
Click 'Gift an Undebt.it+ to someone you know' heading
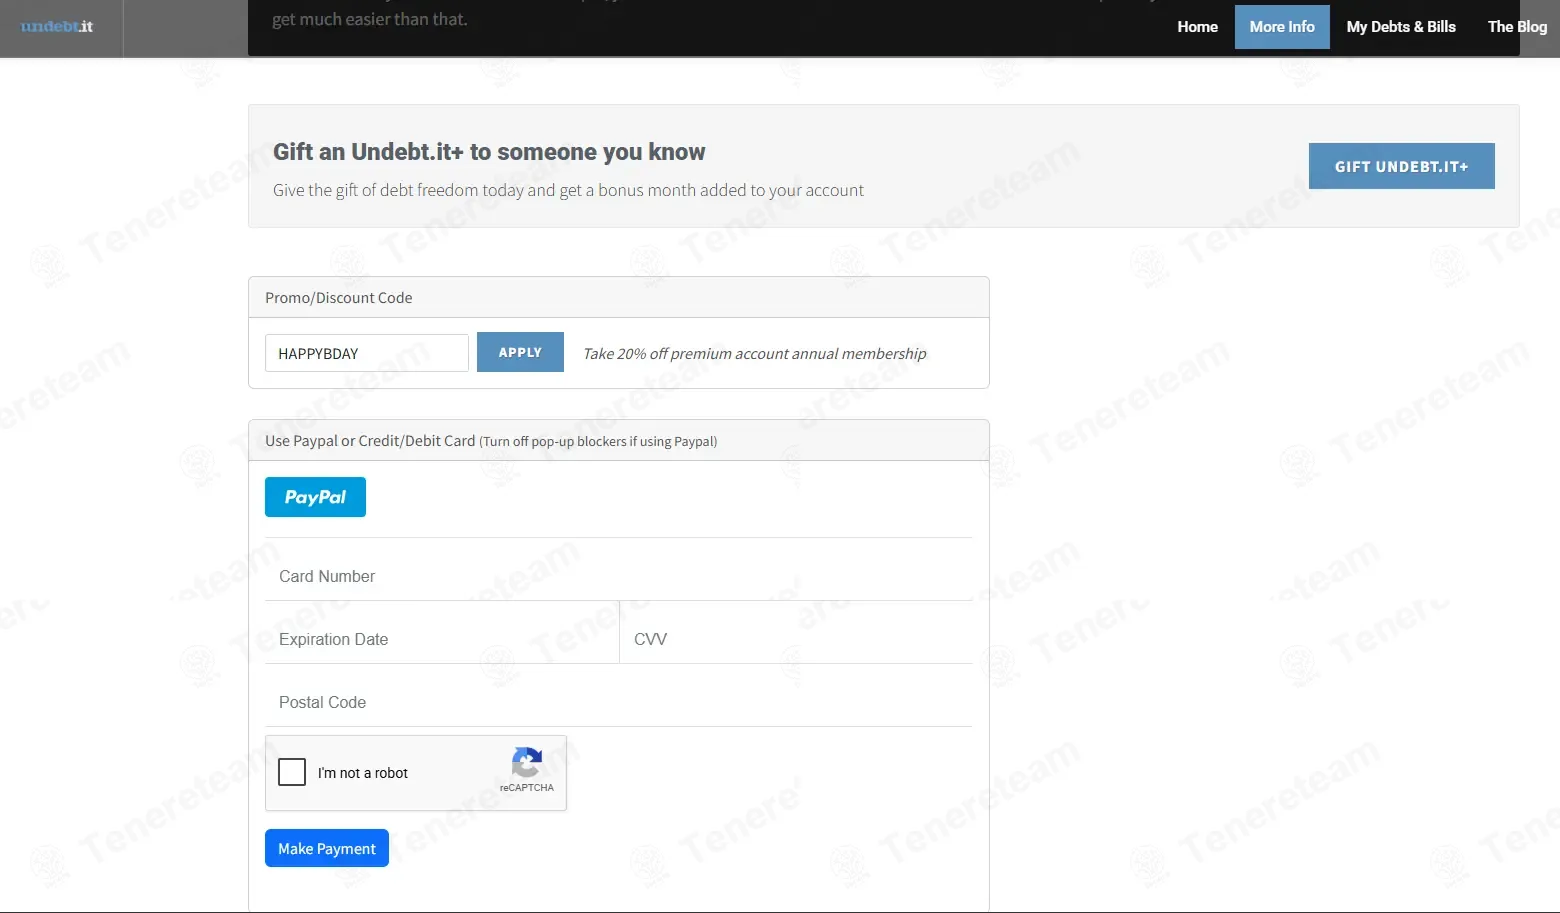pyautogui.click(x=489, y=152)
